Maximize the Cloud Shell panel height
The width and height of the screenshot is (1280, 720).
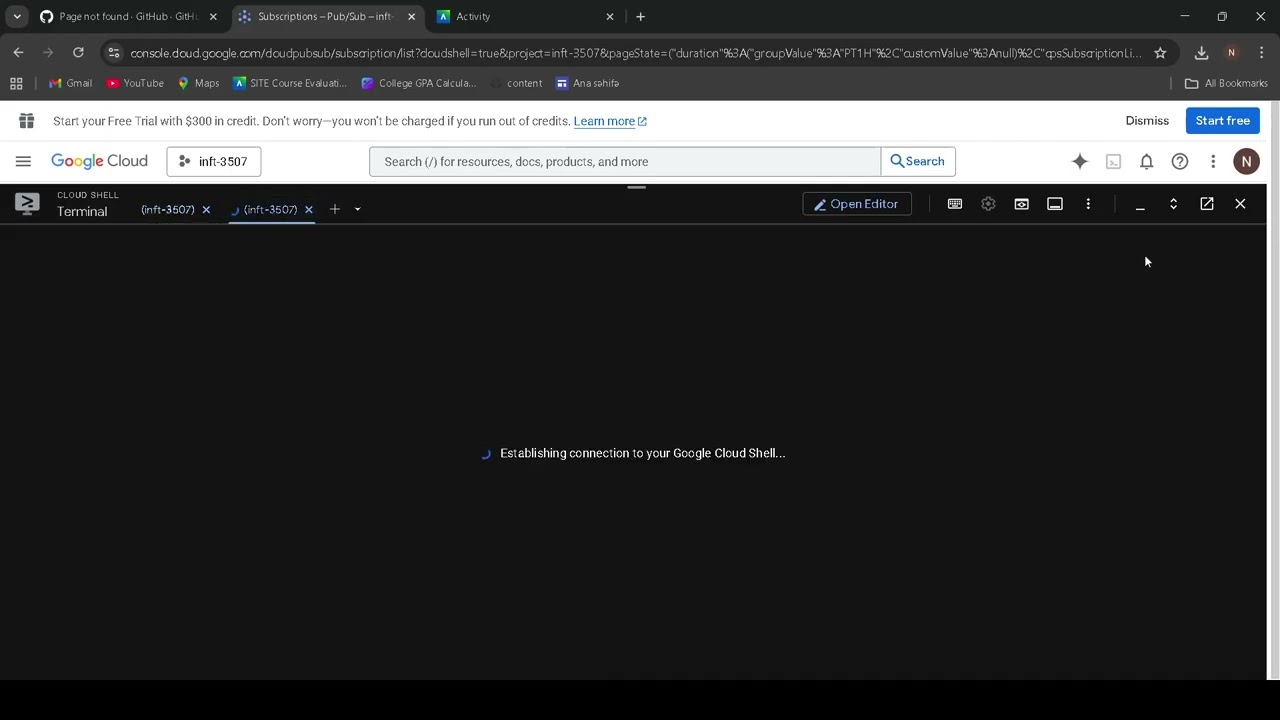1173,204
